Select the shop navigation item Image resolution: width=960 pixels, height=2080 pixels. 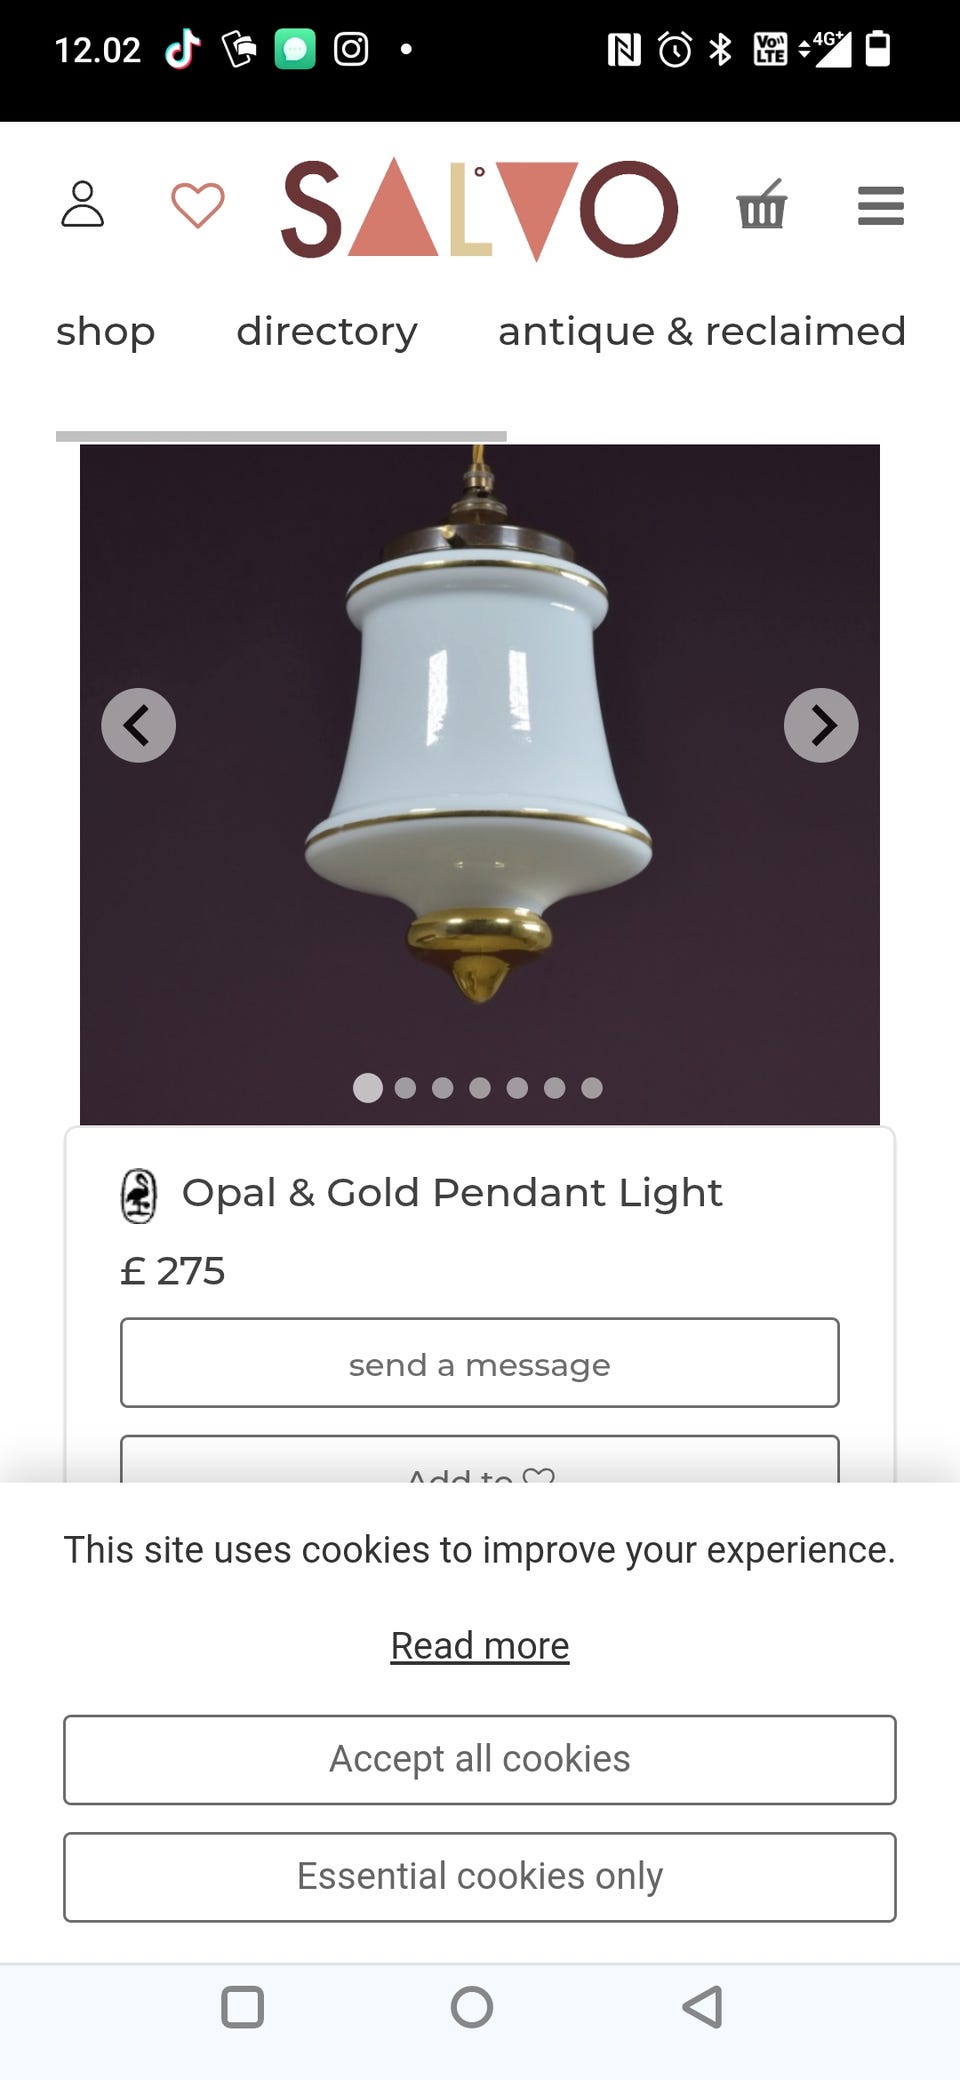[x=106, y=332]
